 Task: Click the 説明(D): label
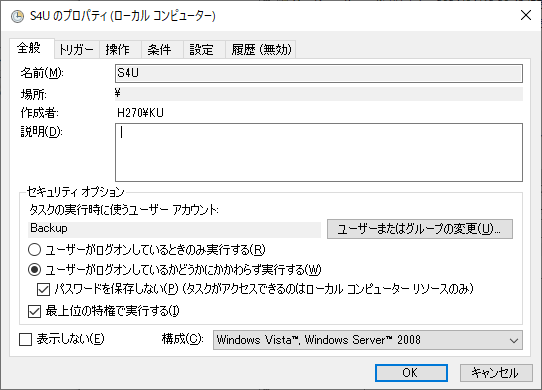(41, 132)
